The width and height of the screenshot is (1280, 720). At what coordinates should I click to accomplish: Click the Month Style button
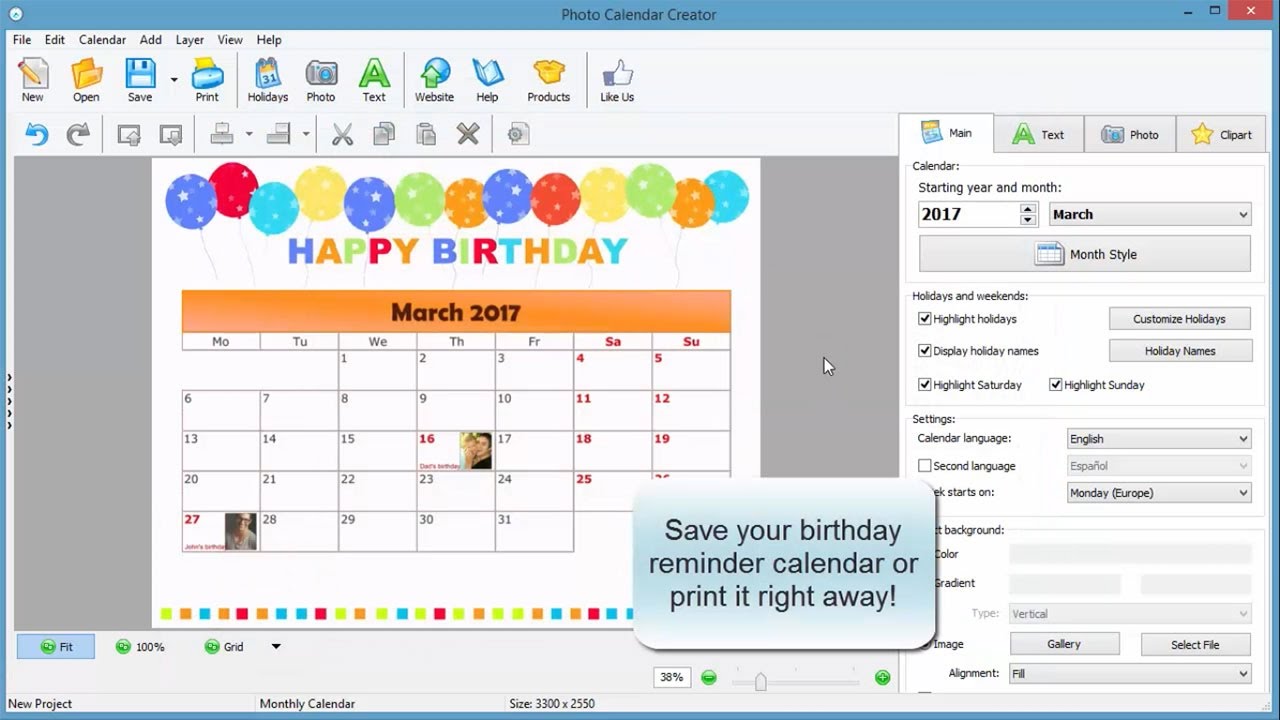pyautogui.click(x=1085, y=254)
